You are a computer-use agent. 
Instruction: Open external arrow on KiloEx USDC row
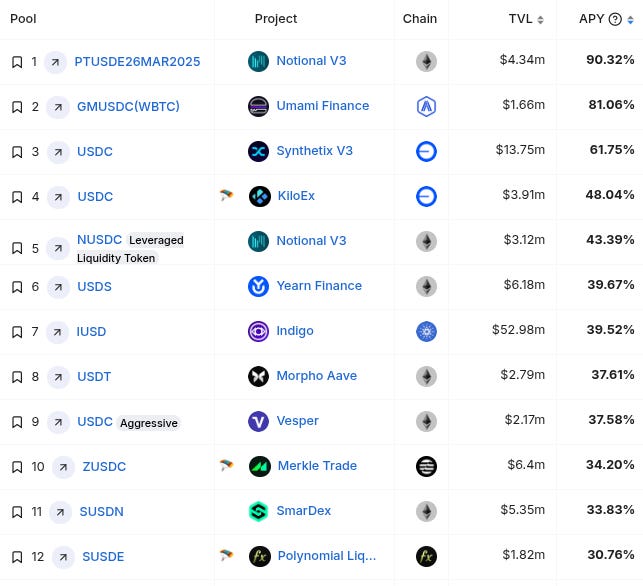(58, 197)
